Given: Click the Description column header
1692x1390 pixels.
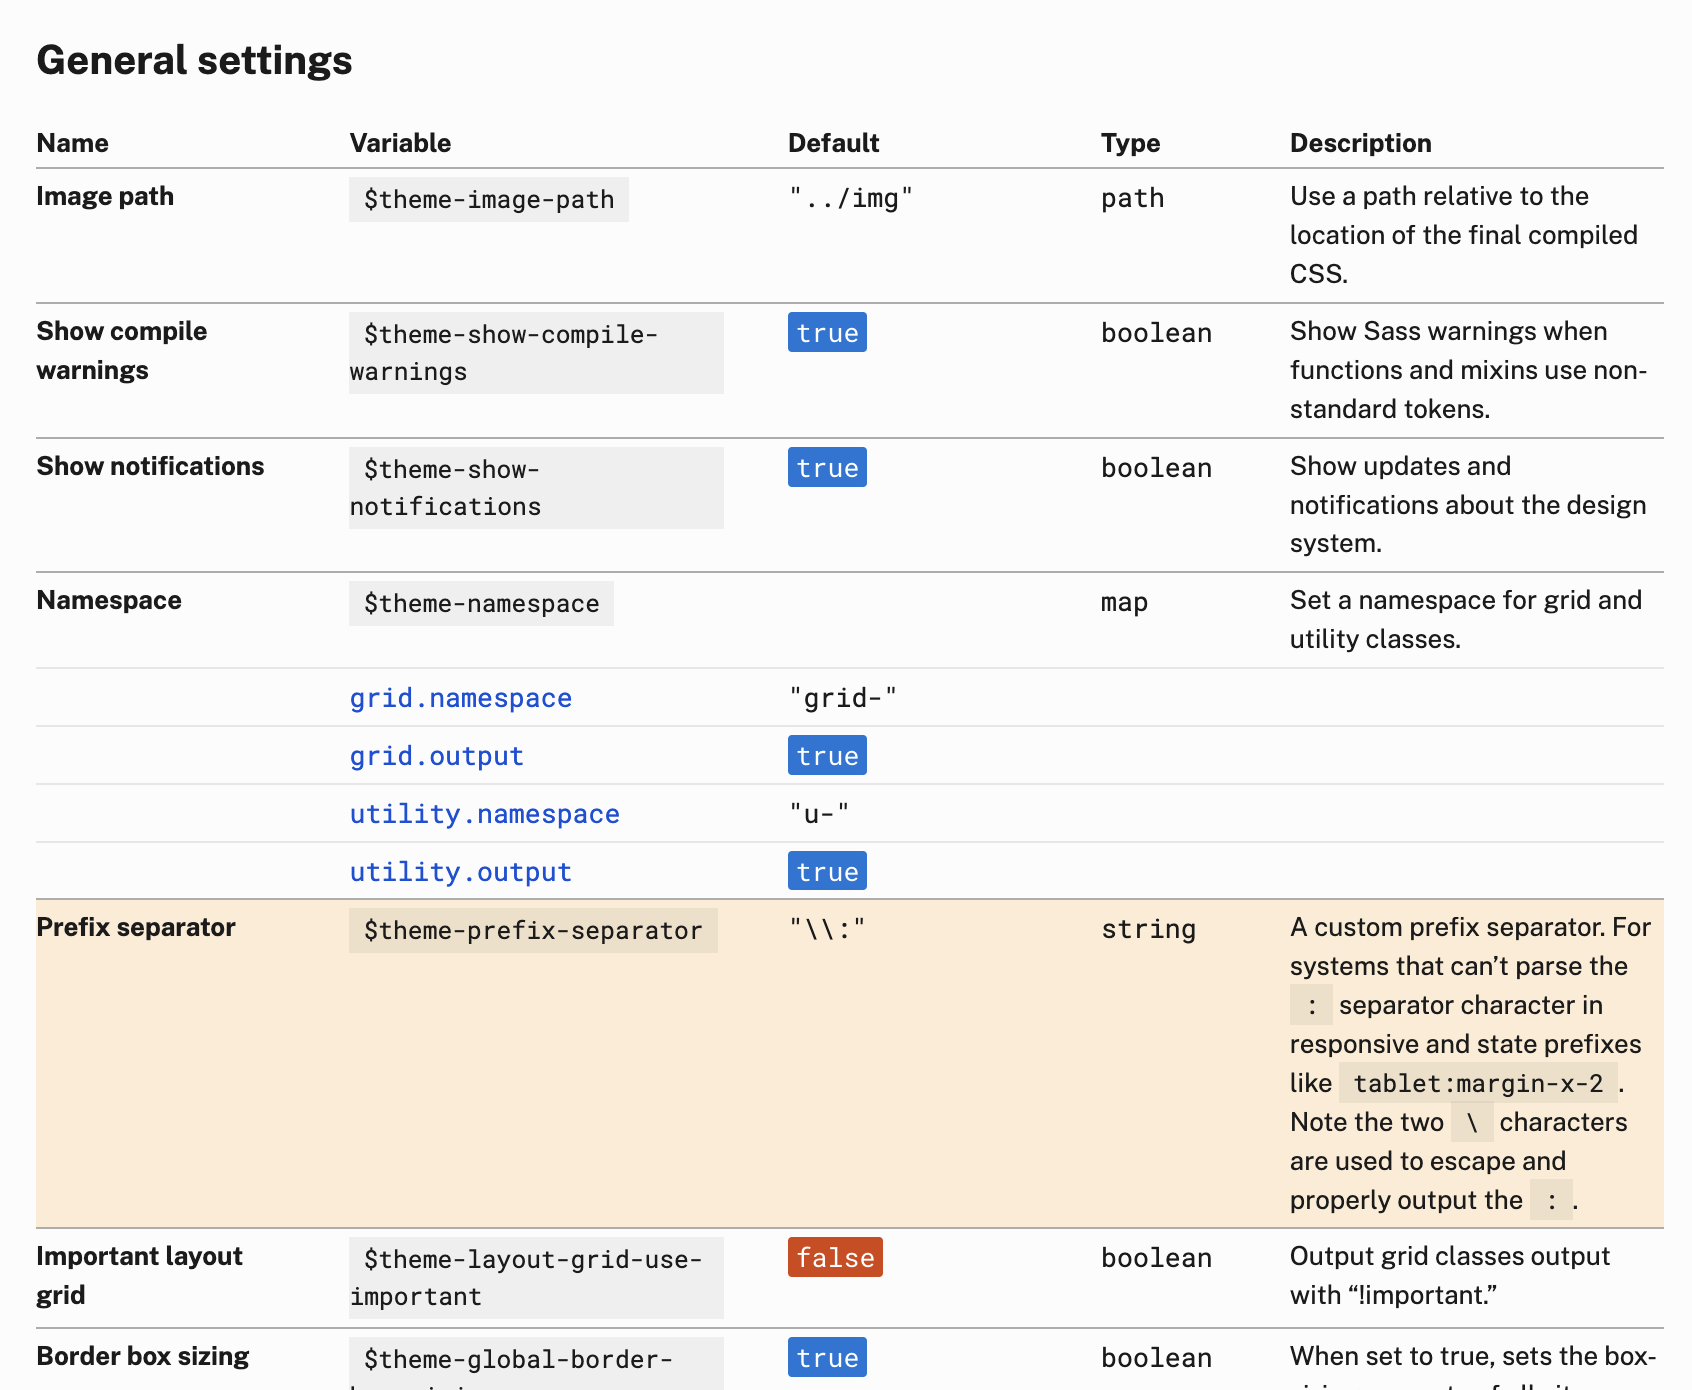Looking at the screenshot, I should [x=1360, y=143].
